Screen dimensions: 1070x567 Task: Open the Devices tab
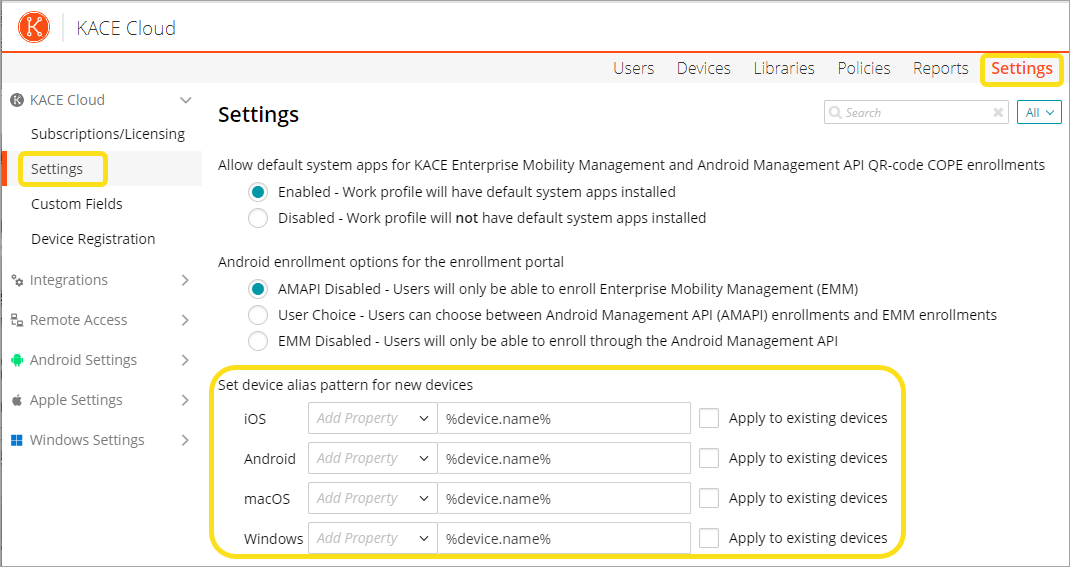[703, 68]
